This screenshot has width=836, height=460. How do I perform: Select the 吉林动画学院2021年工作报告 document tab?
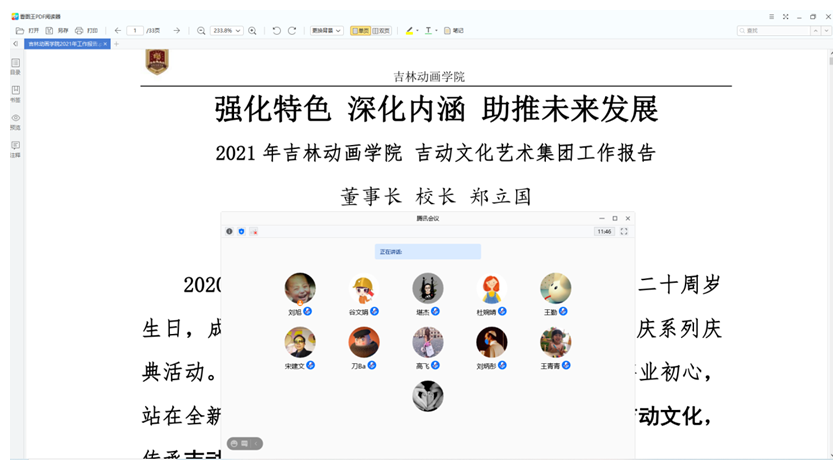pos(63,44)
